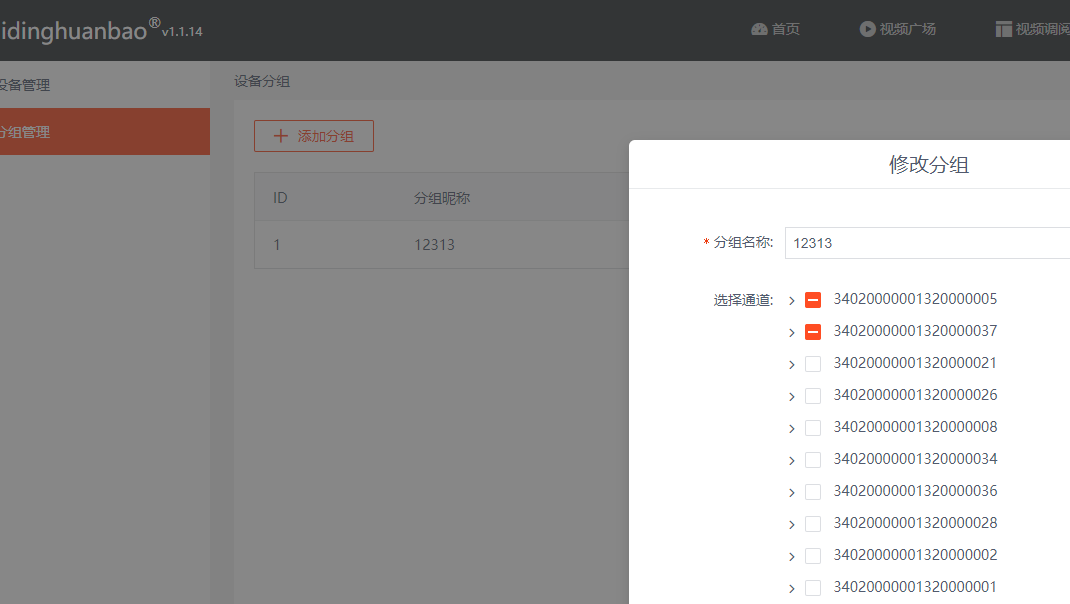Click the 添加分组 button
This screenshot has height=604, width=1070.
point(314,136)
